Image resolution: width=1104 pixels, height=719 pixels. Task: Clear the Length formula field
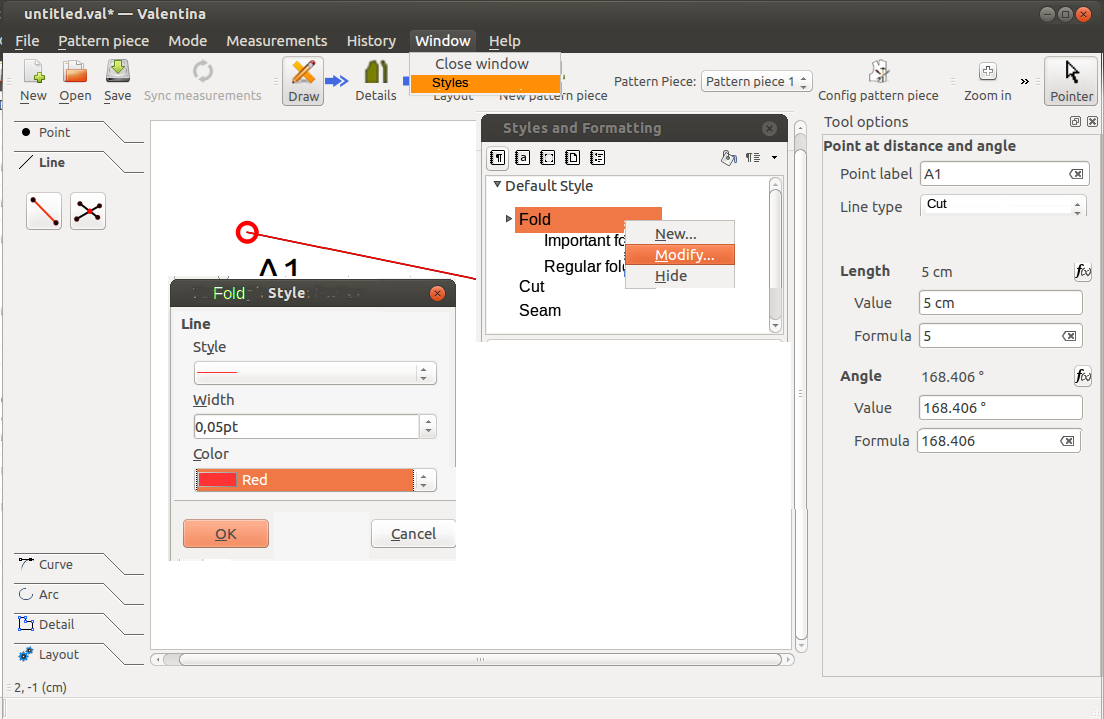point(1069,336)
